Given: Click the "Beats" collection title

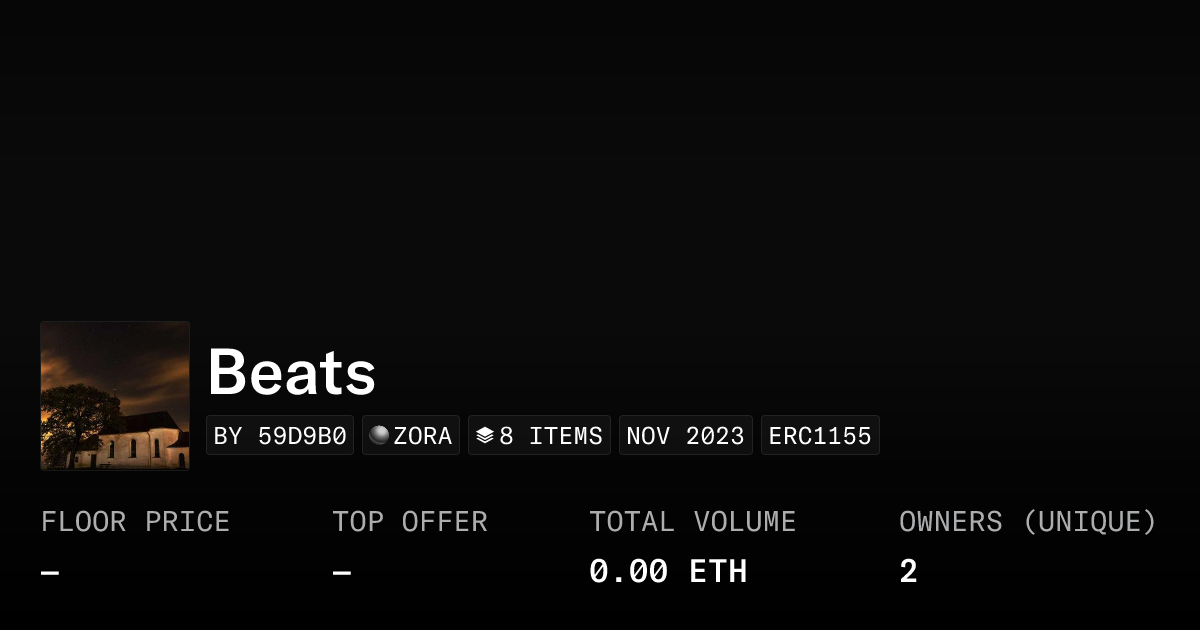Looking at the screenshot, I should [292, 372].
